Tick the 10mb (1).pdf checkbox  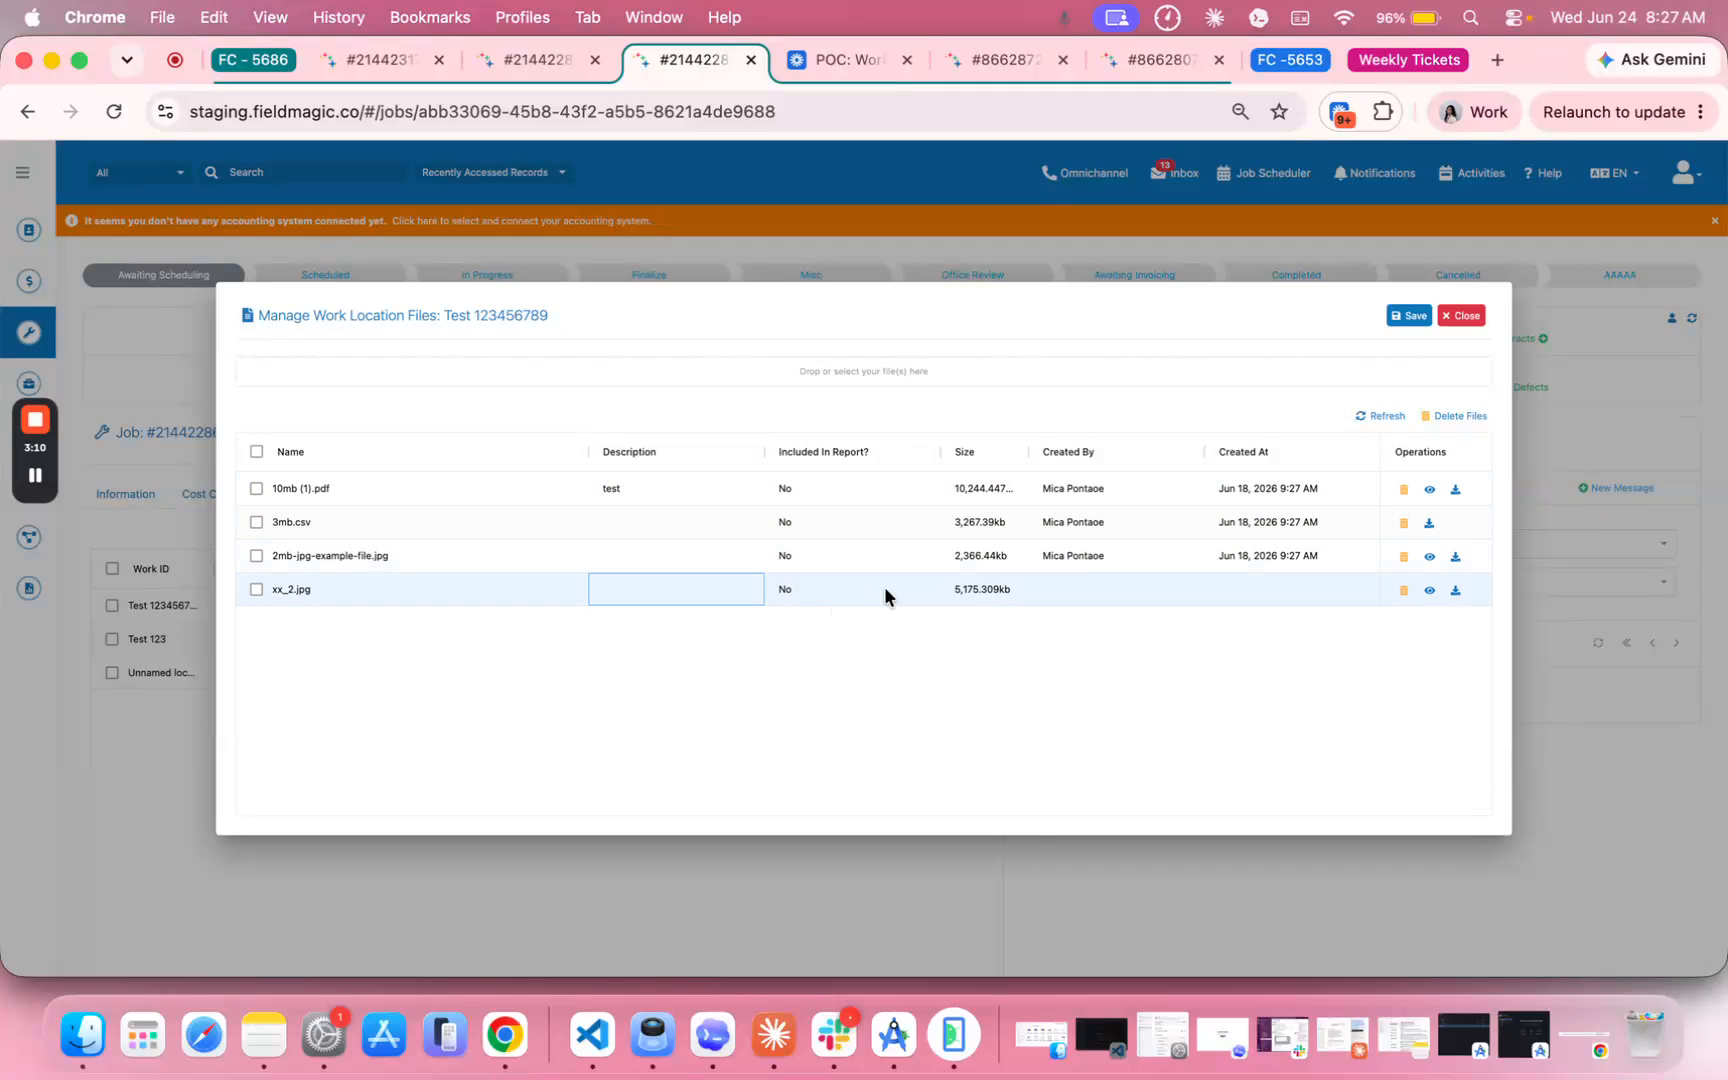[x=257, y=489]
